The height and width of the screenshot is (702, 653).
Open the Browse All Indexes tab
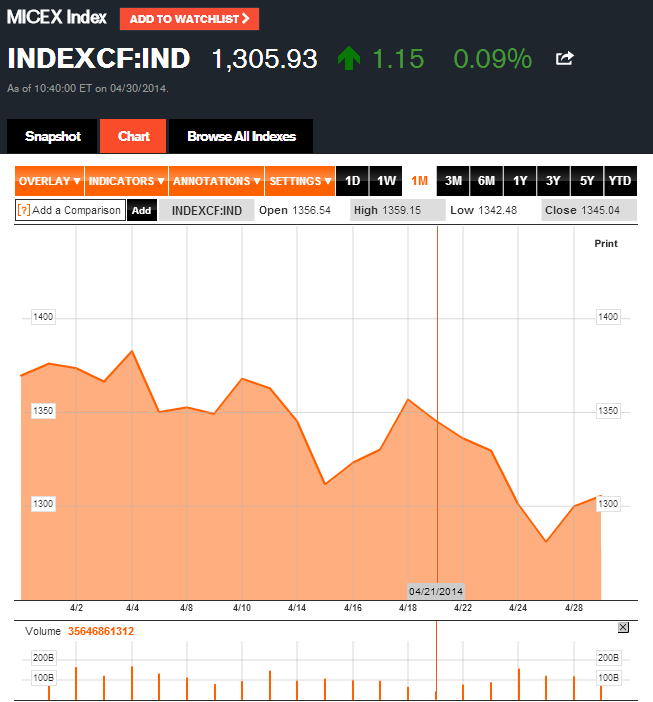click(241, 136)
